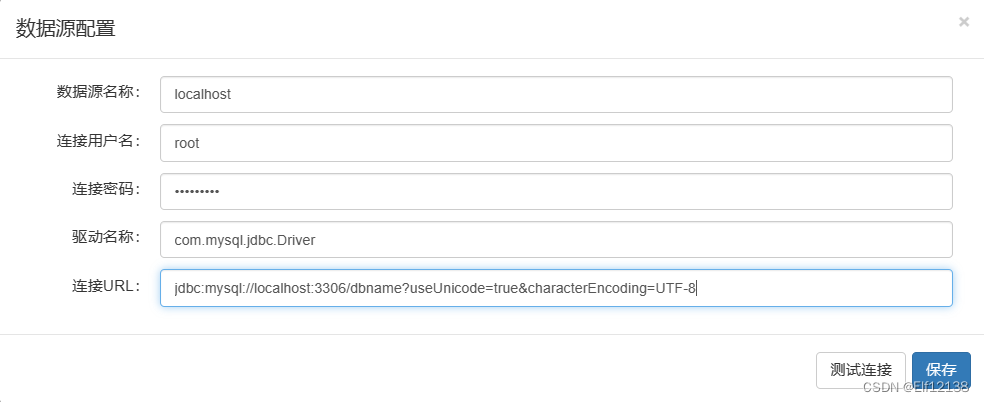Close the 数据源配置 dialog with X
This screenshot has width=984, height=402.
(x=964, y=22)
